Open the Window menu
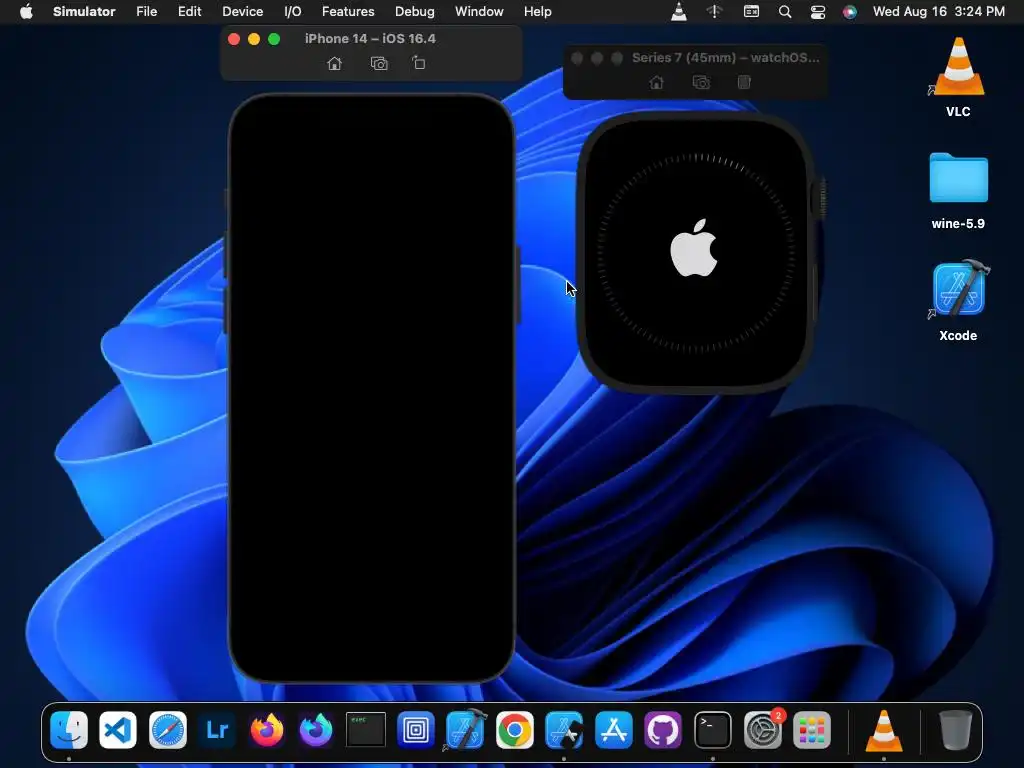Image resolution: width=1024 pixels, height=768 pixels. (479, 11)
